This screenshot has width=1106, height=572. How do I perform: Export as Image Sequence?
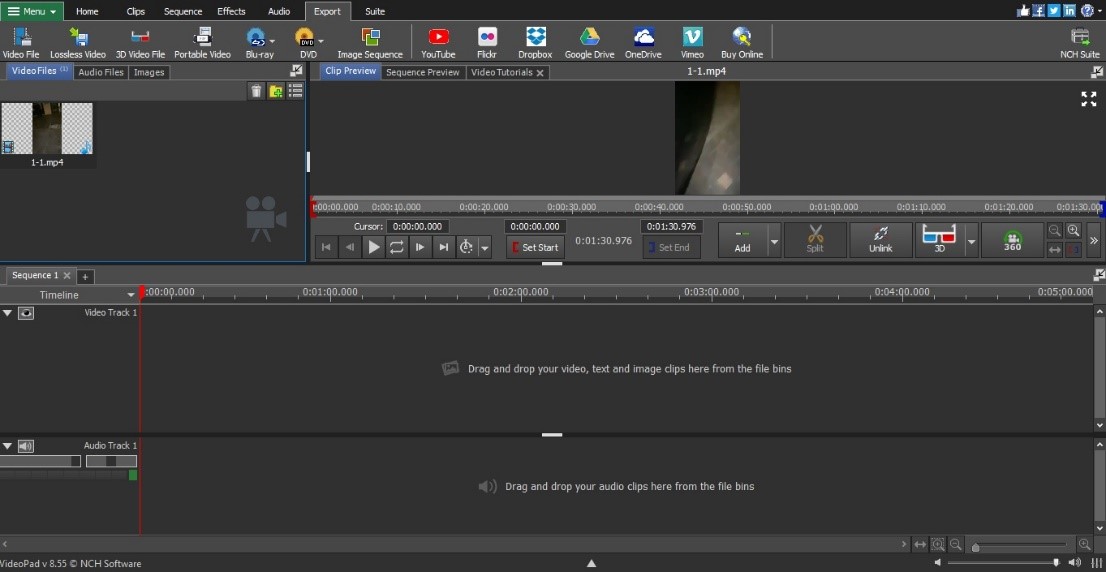click(370, 43)
